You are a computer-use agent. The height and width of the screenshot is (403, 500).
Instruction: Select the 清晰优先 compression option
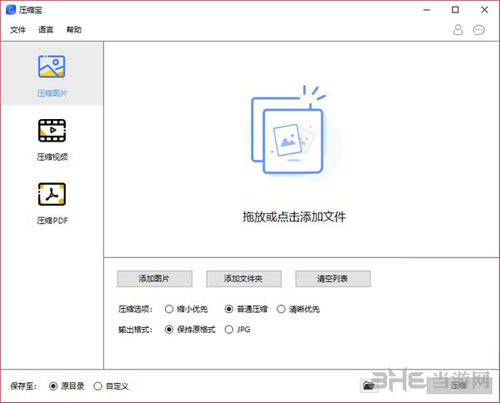[x=298, y=309]
